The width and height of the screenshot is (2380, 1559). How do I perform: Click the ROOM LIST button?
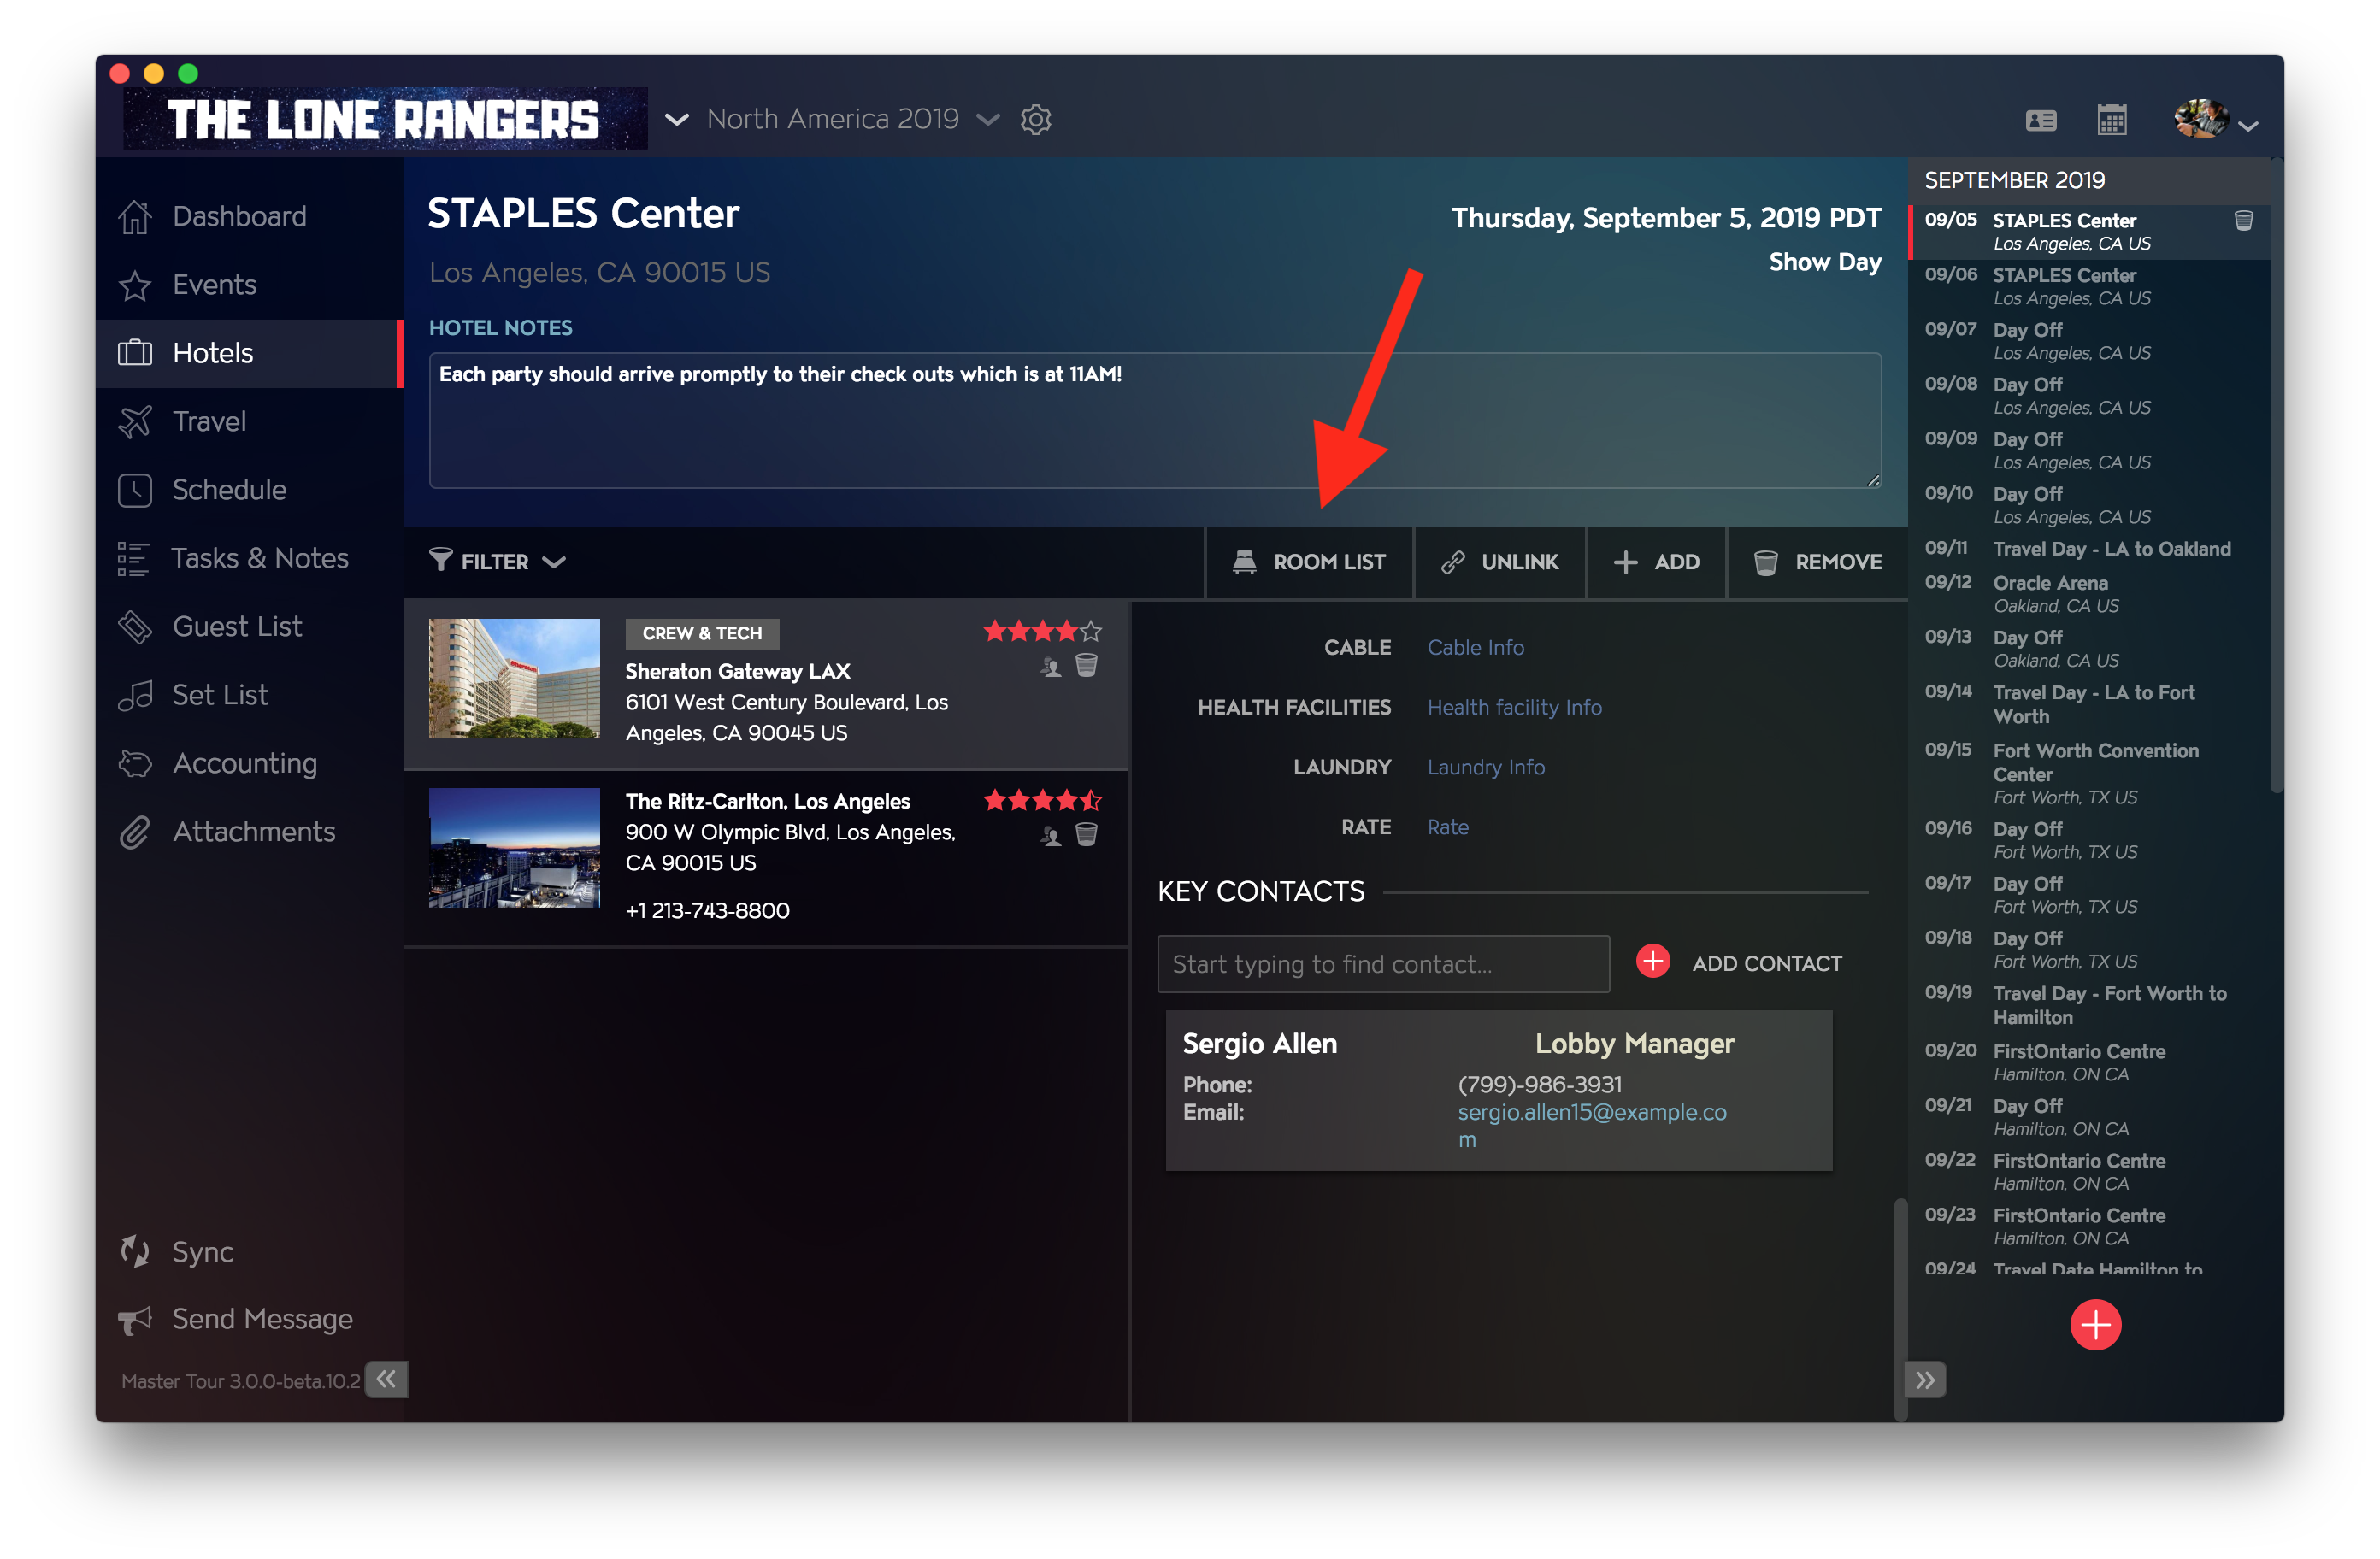coord(1308,562)
